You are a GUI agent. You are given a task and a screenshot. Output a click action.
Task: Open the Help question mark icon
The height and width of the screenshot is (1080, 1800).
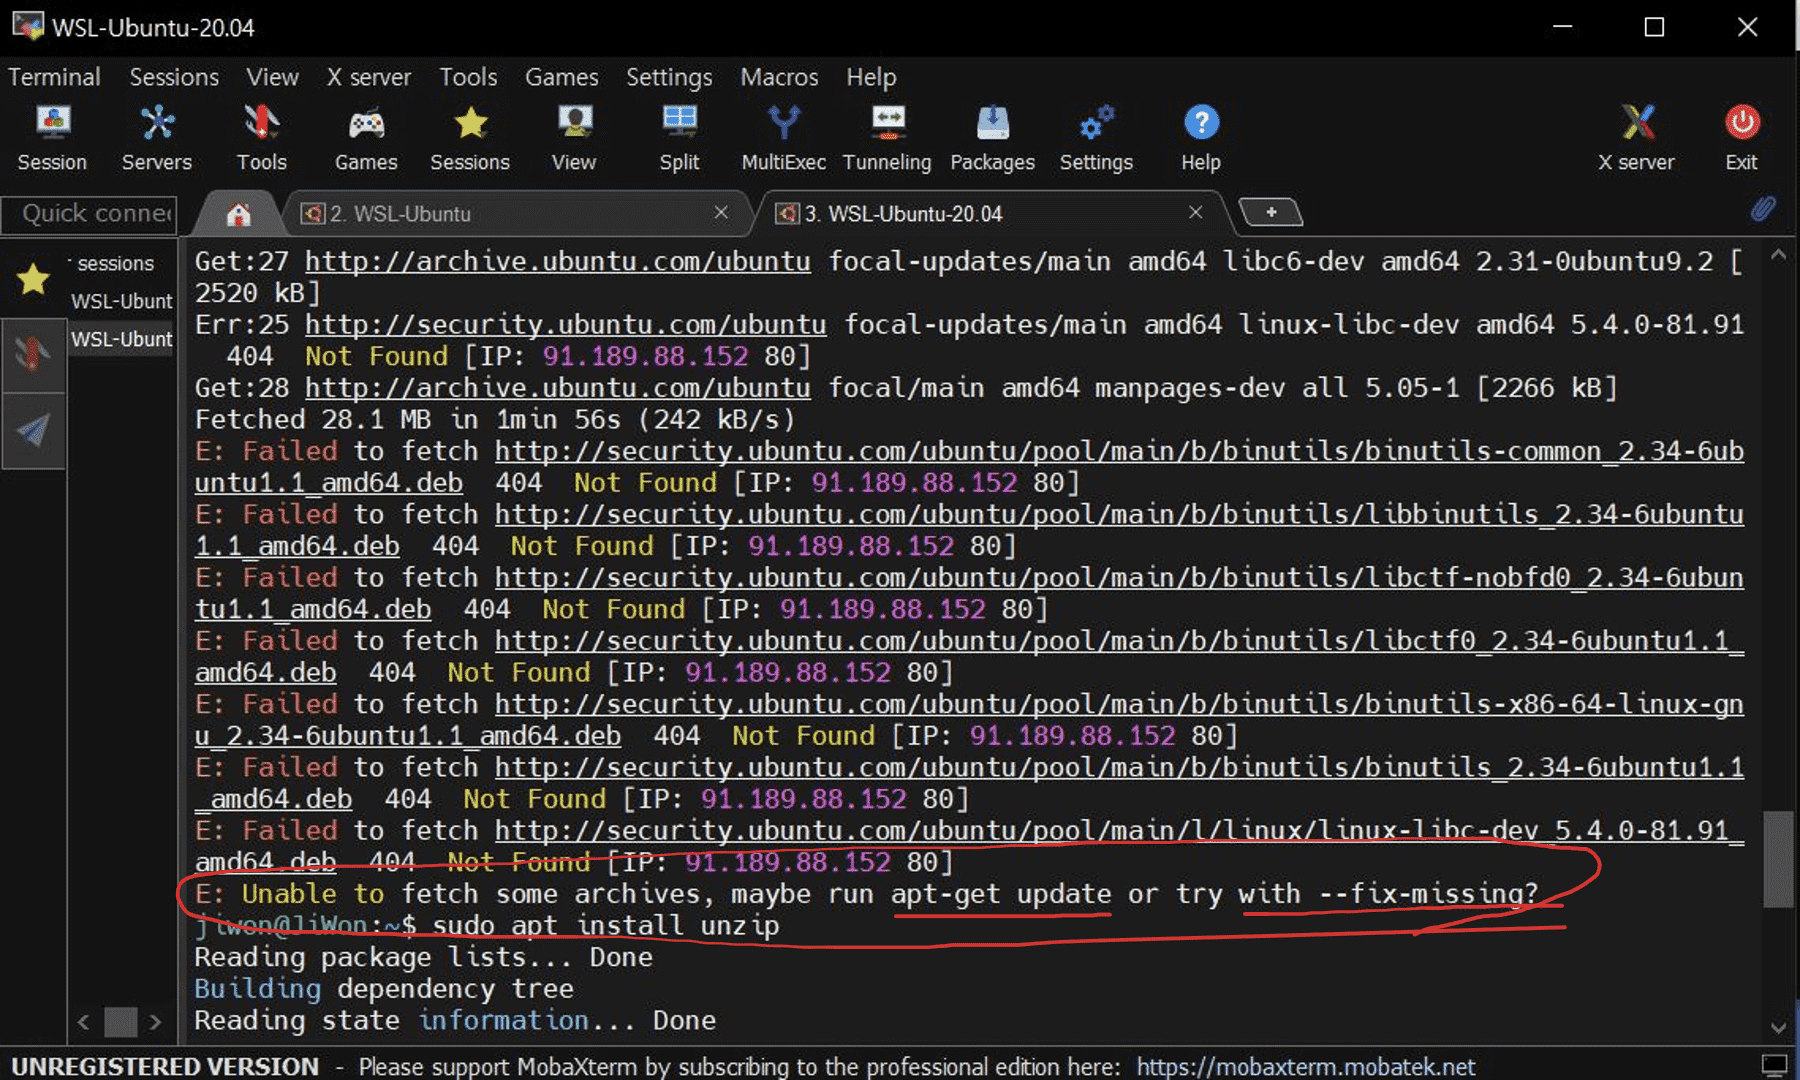coord(1201,137)
